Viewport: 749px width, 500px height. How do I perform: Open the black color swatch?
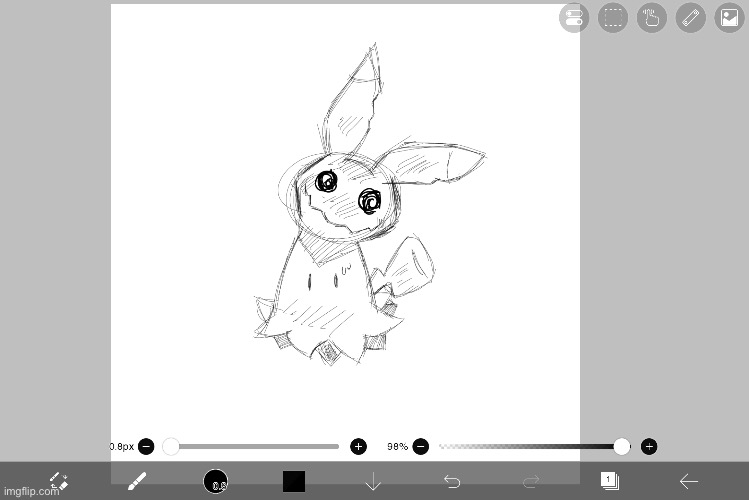[x=294, y=481]
